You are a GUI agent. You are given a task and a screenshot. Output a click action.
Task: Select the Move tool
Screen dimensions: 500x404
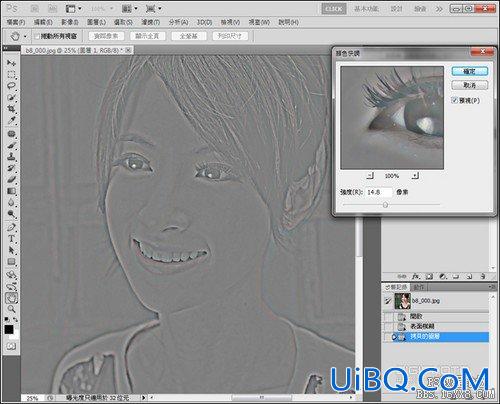pyautogui.click(x=11, y=63)
